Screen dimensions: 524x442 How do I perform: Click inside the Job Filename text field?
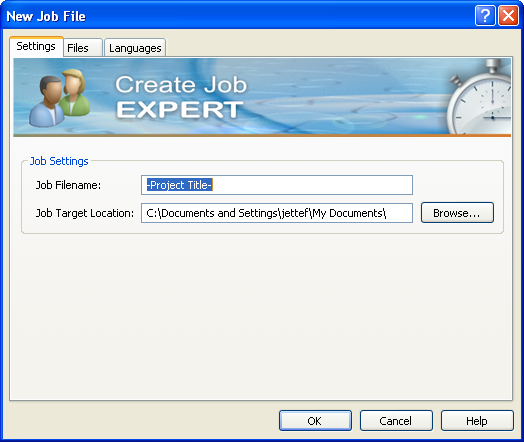click(277, 185)
